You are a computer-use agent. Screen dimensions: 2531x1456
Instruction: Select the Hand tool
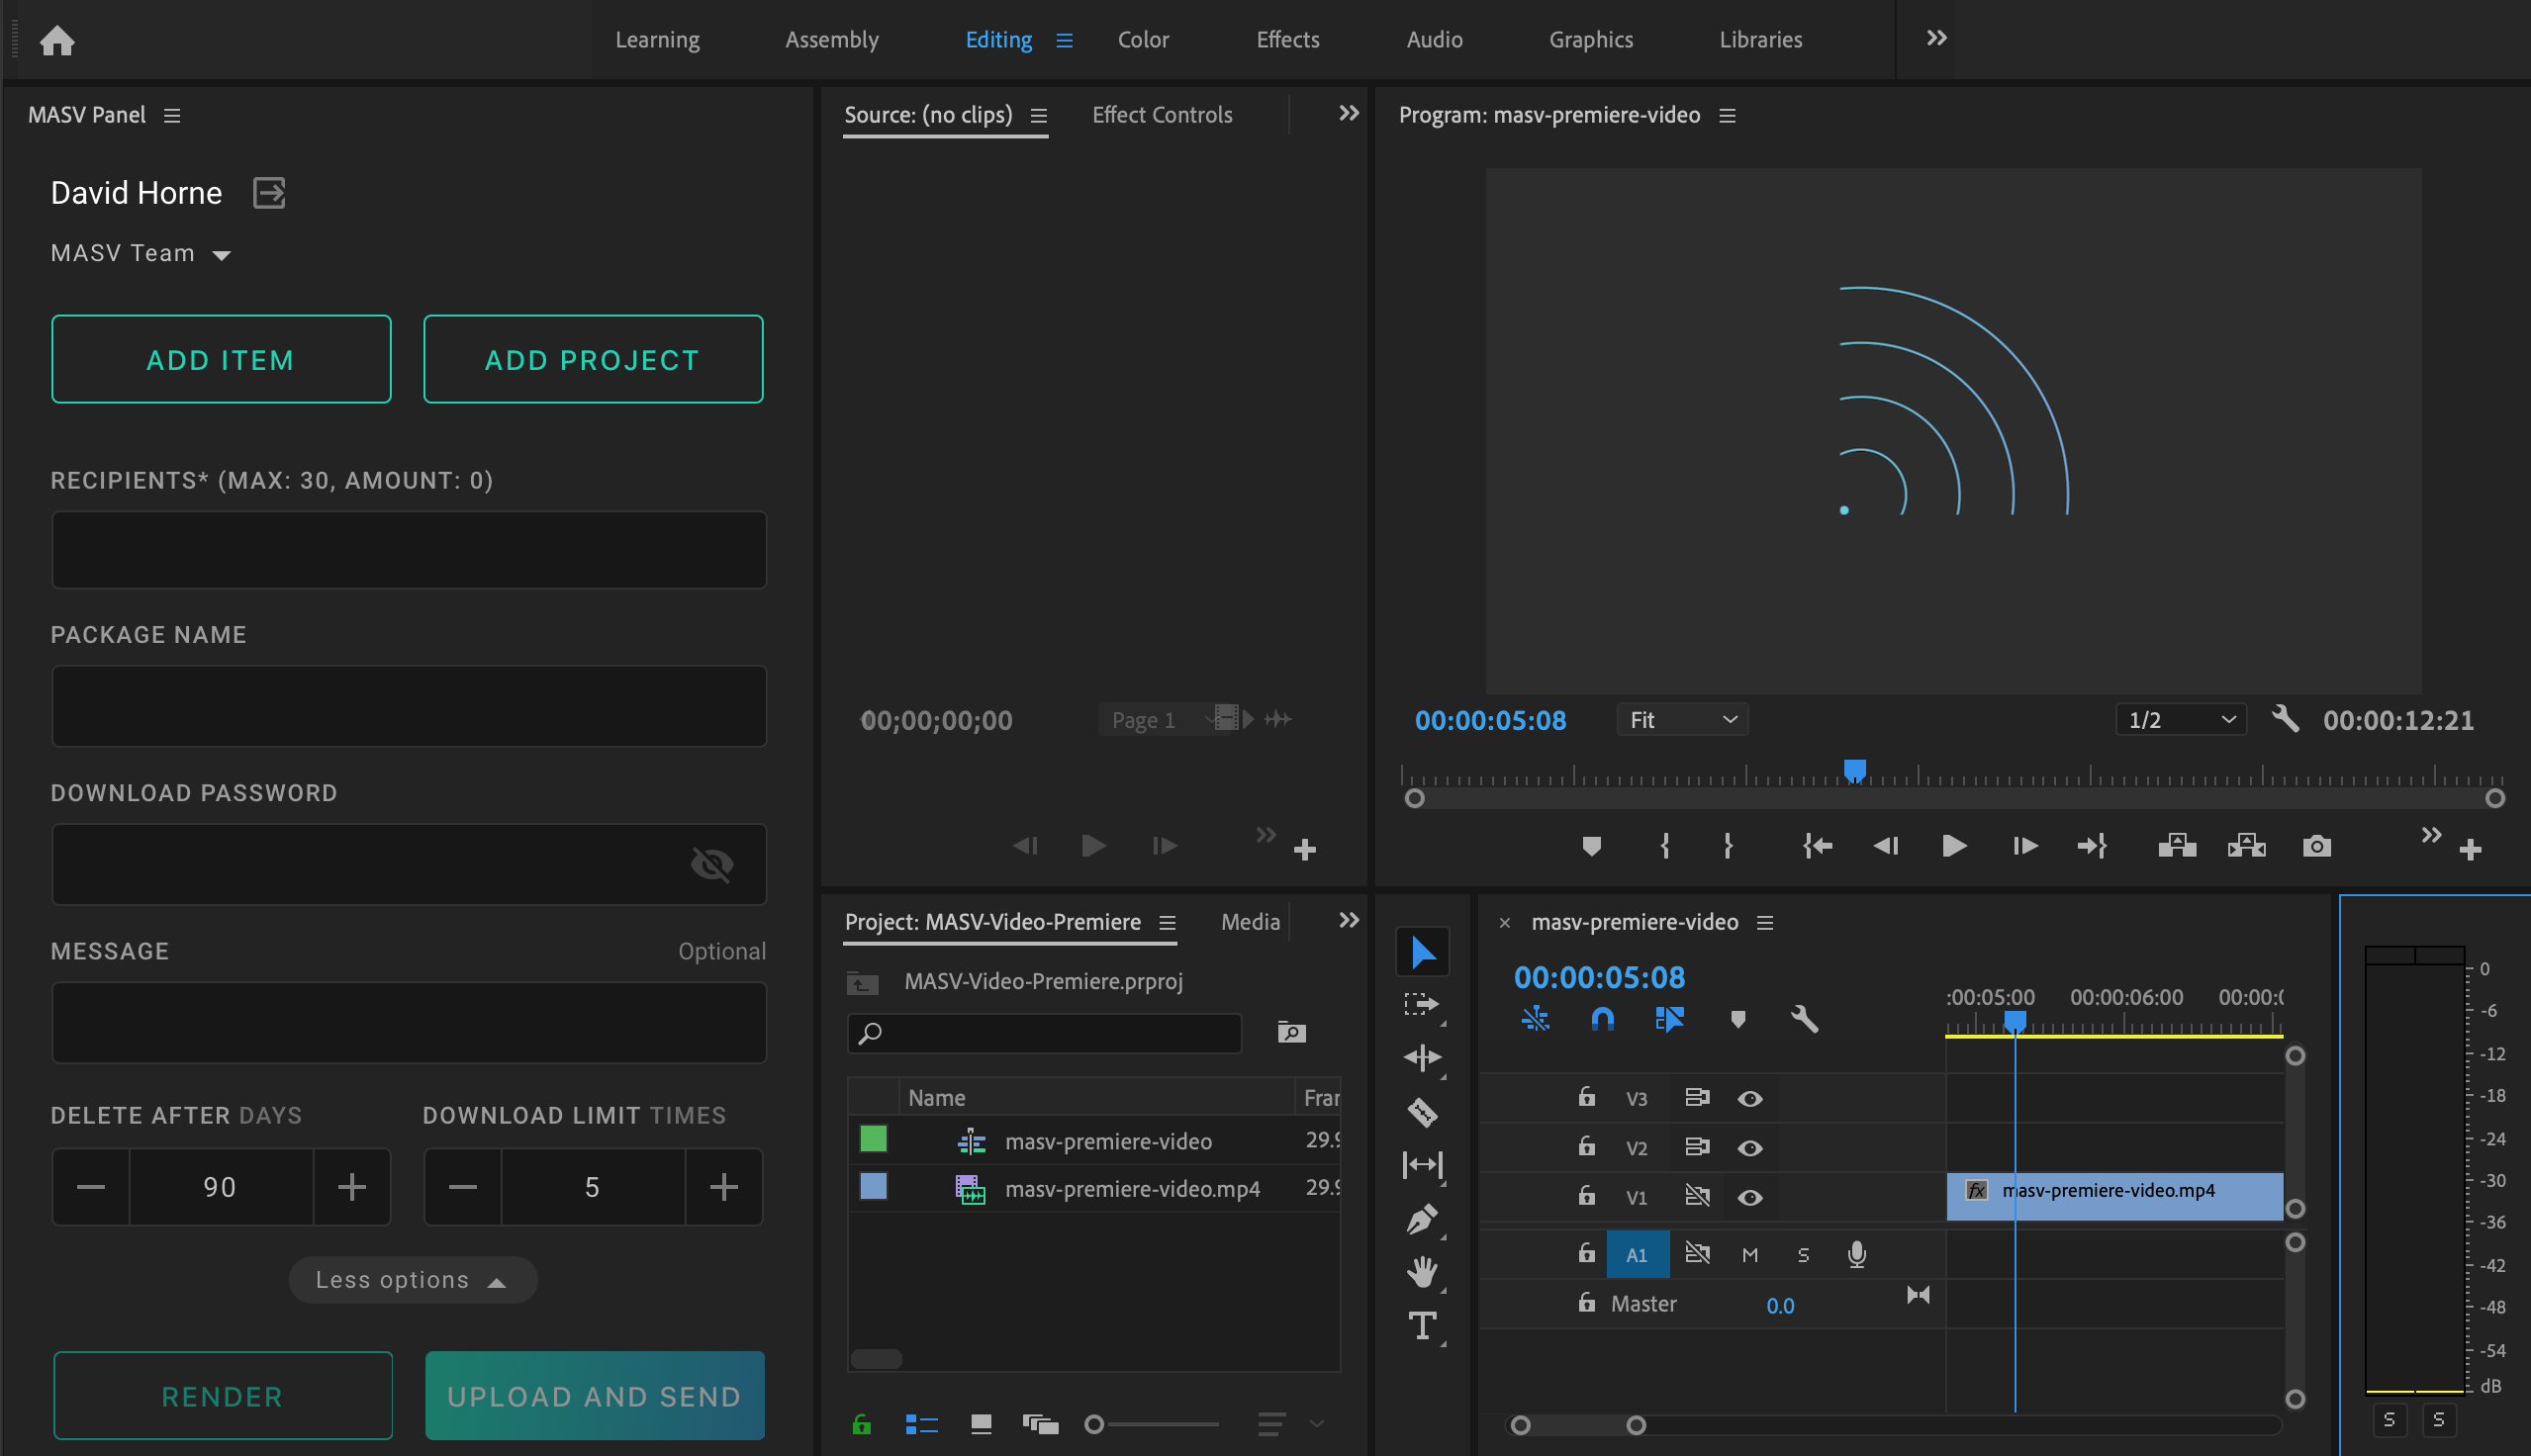pos(1422,1272)
